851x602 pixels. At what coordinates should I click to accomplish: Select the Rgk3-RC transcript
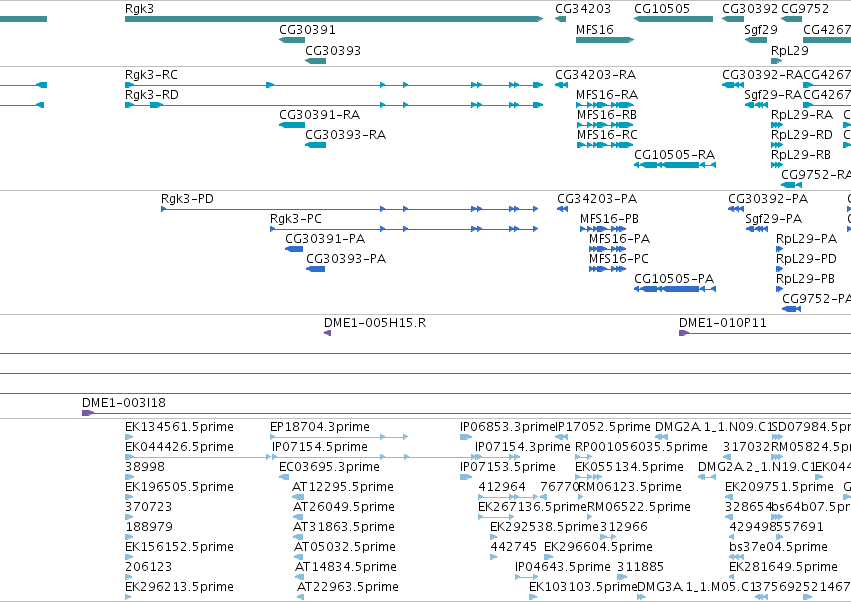pos(334,85)
